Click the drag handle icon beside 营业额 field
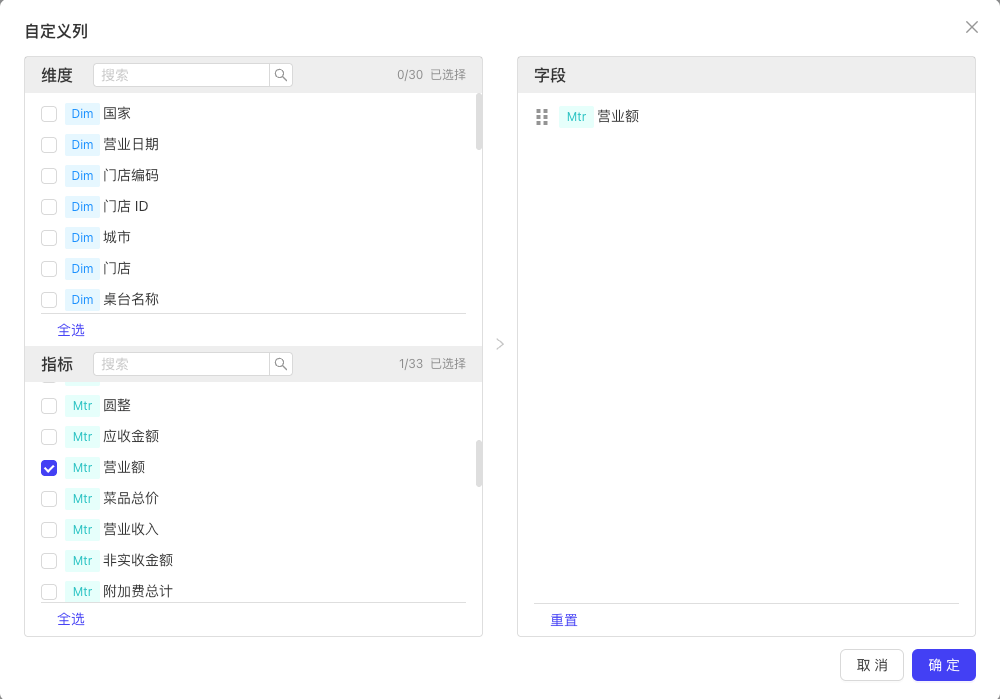 (x=542, y=117)
